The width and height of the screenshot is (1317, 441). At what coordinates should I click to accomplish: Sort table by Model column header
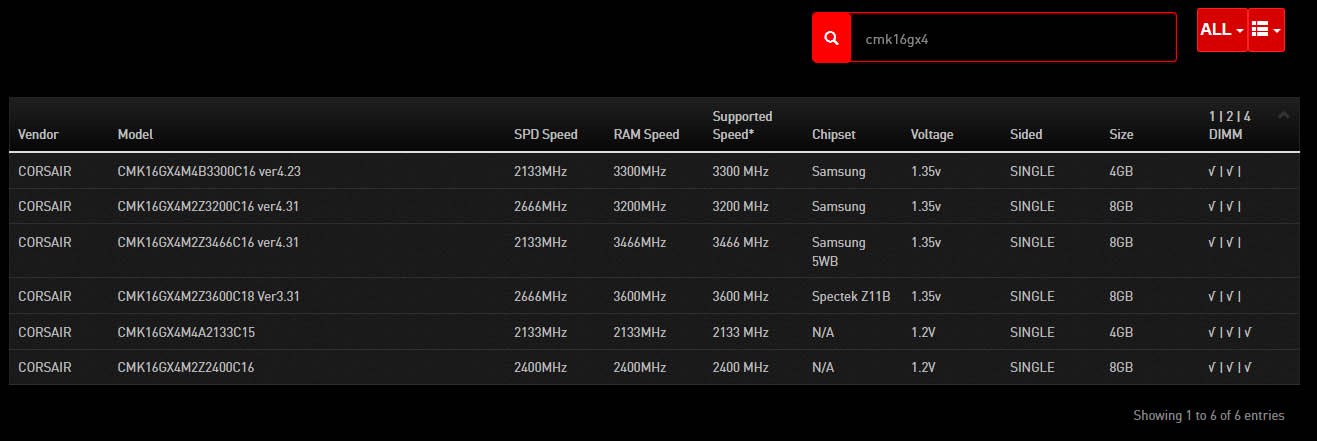coord(135,134)
